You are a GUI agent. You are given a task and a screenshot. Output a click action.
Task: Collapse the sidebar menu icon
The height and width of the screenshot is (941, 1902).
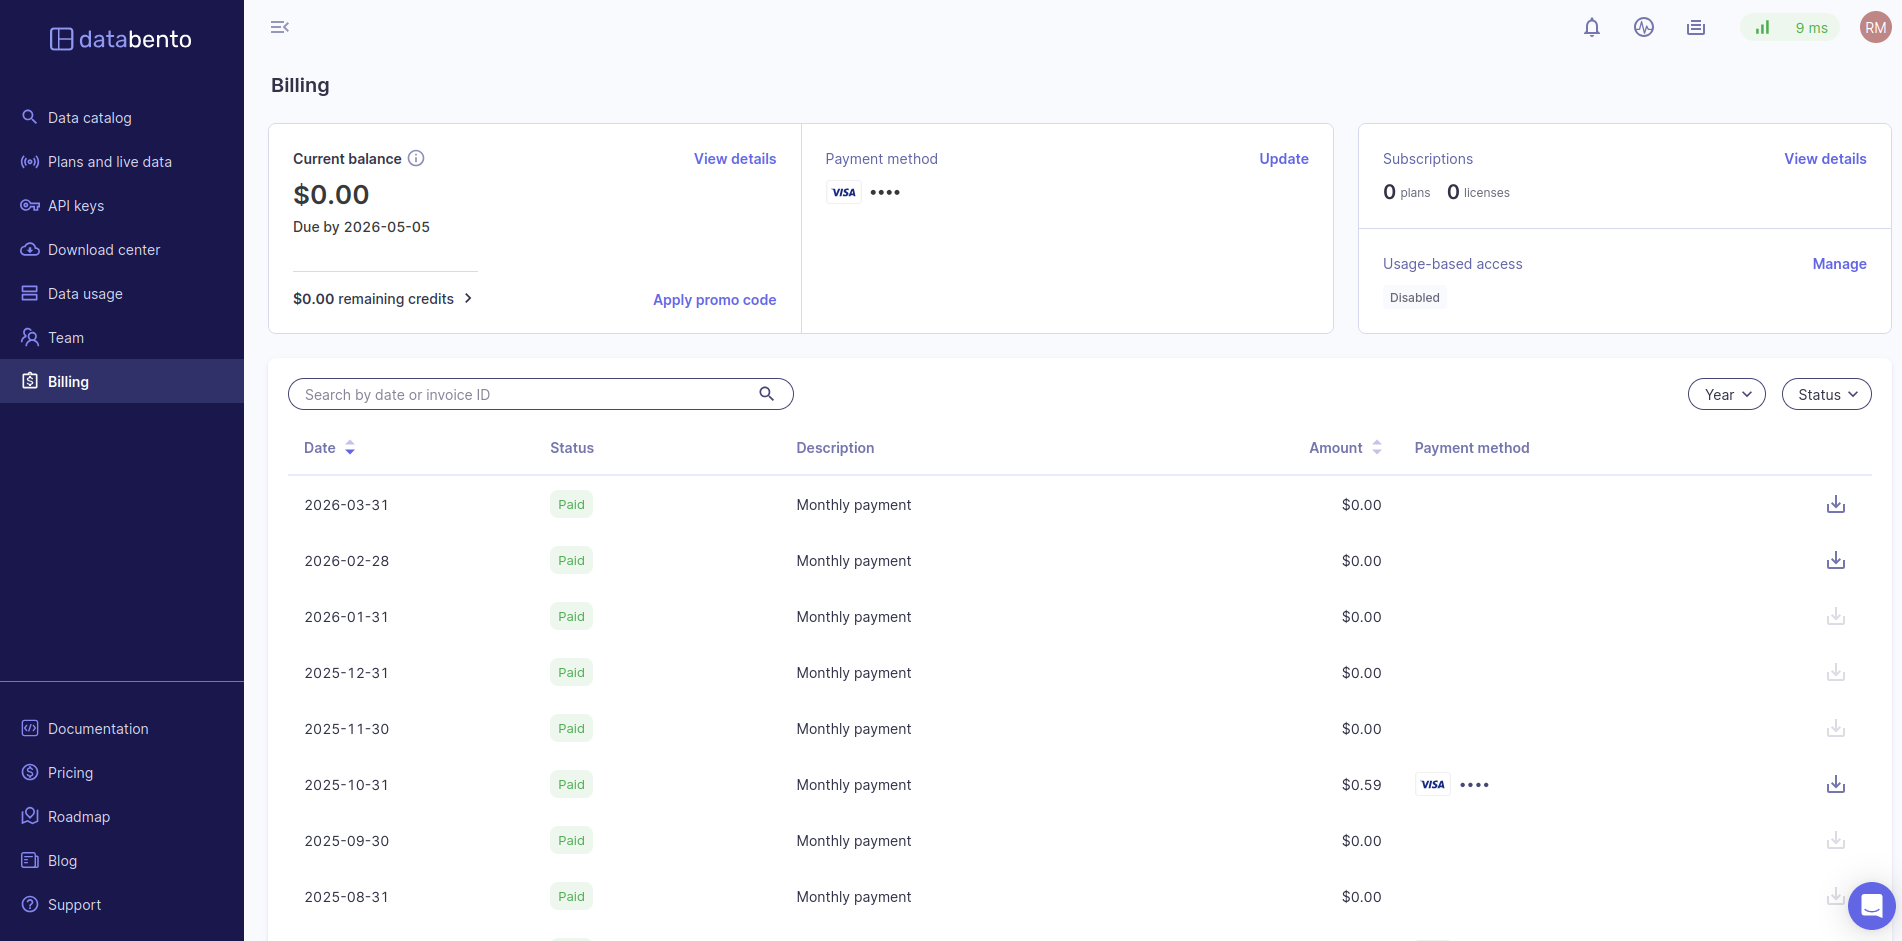coord(280,27)
